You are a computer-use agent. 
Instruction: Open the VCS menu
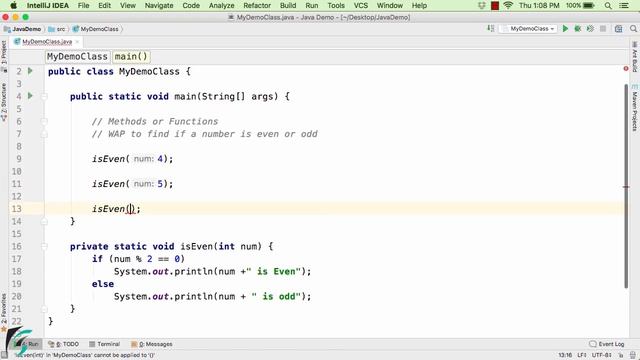click(x=361, y=5)
